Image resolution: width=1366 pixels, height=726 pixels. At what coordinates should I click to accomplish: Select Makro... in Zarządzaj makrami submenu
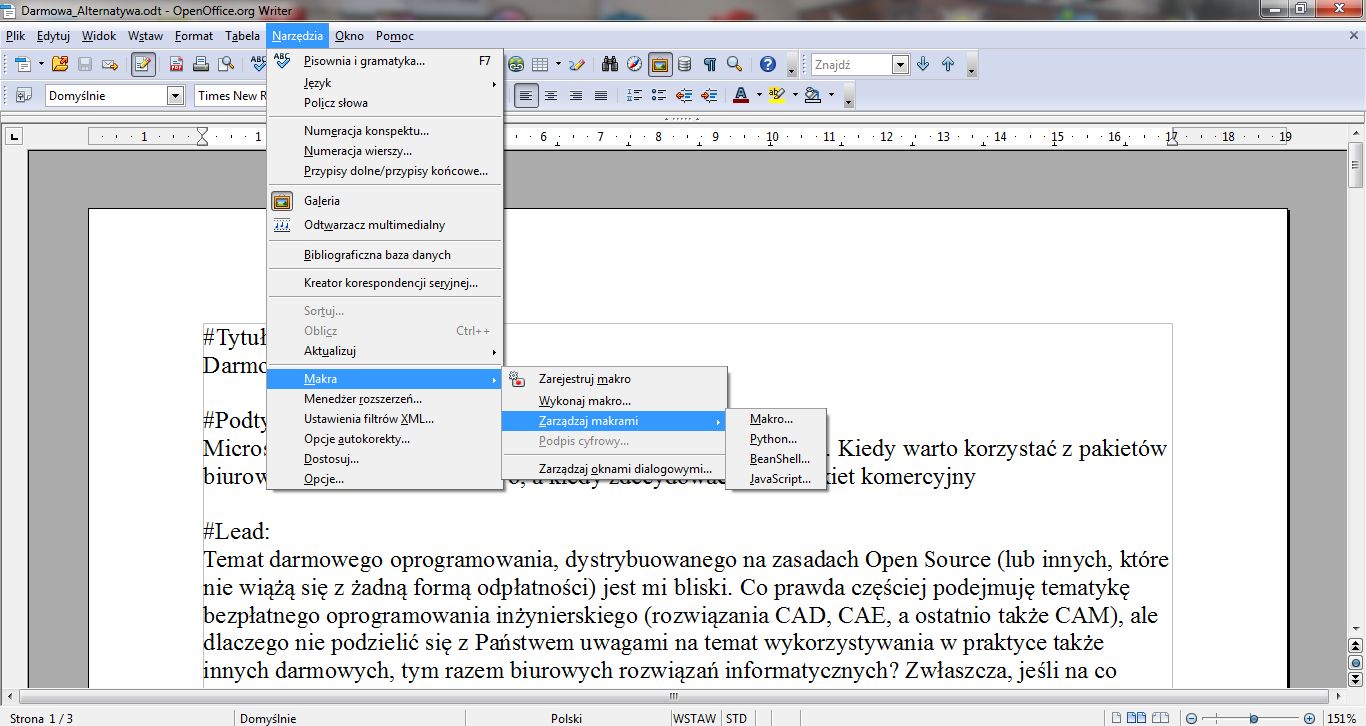click(x=776, y=419)
